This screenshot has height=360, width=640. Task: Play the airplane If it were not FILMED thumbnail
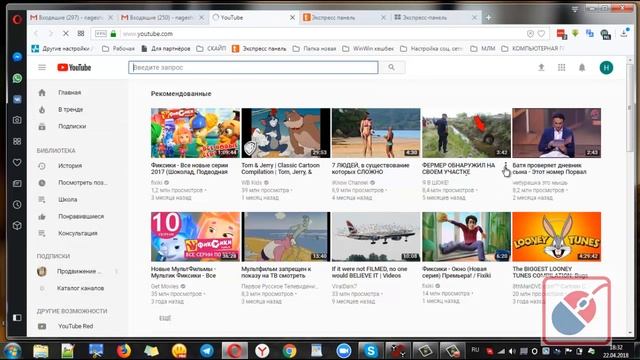pos(376,237)
